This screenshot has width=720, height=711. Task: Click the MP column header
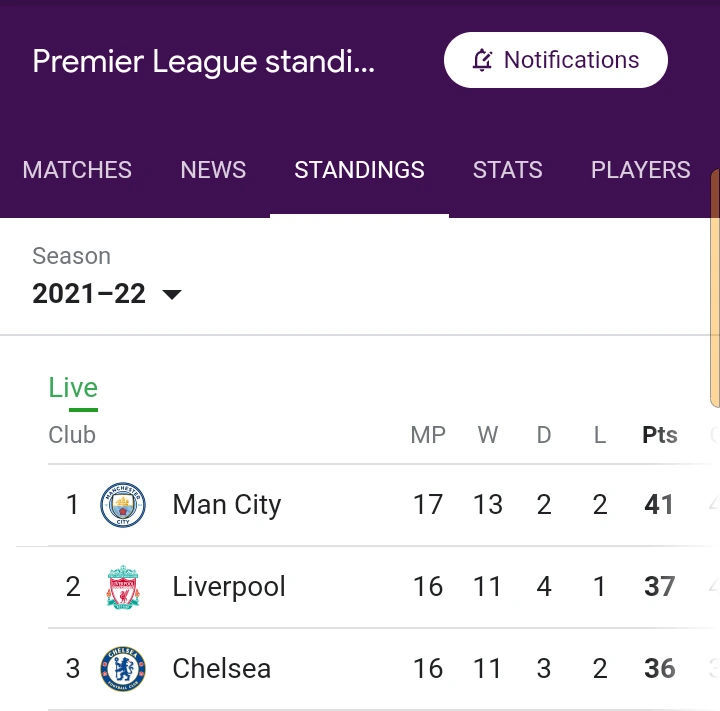(428, 435)
